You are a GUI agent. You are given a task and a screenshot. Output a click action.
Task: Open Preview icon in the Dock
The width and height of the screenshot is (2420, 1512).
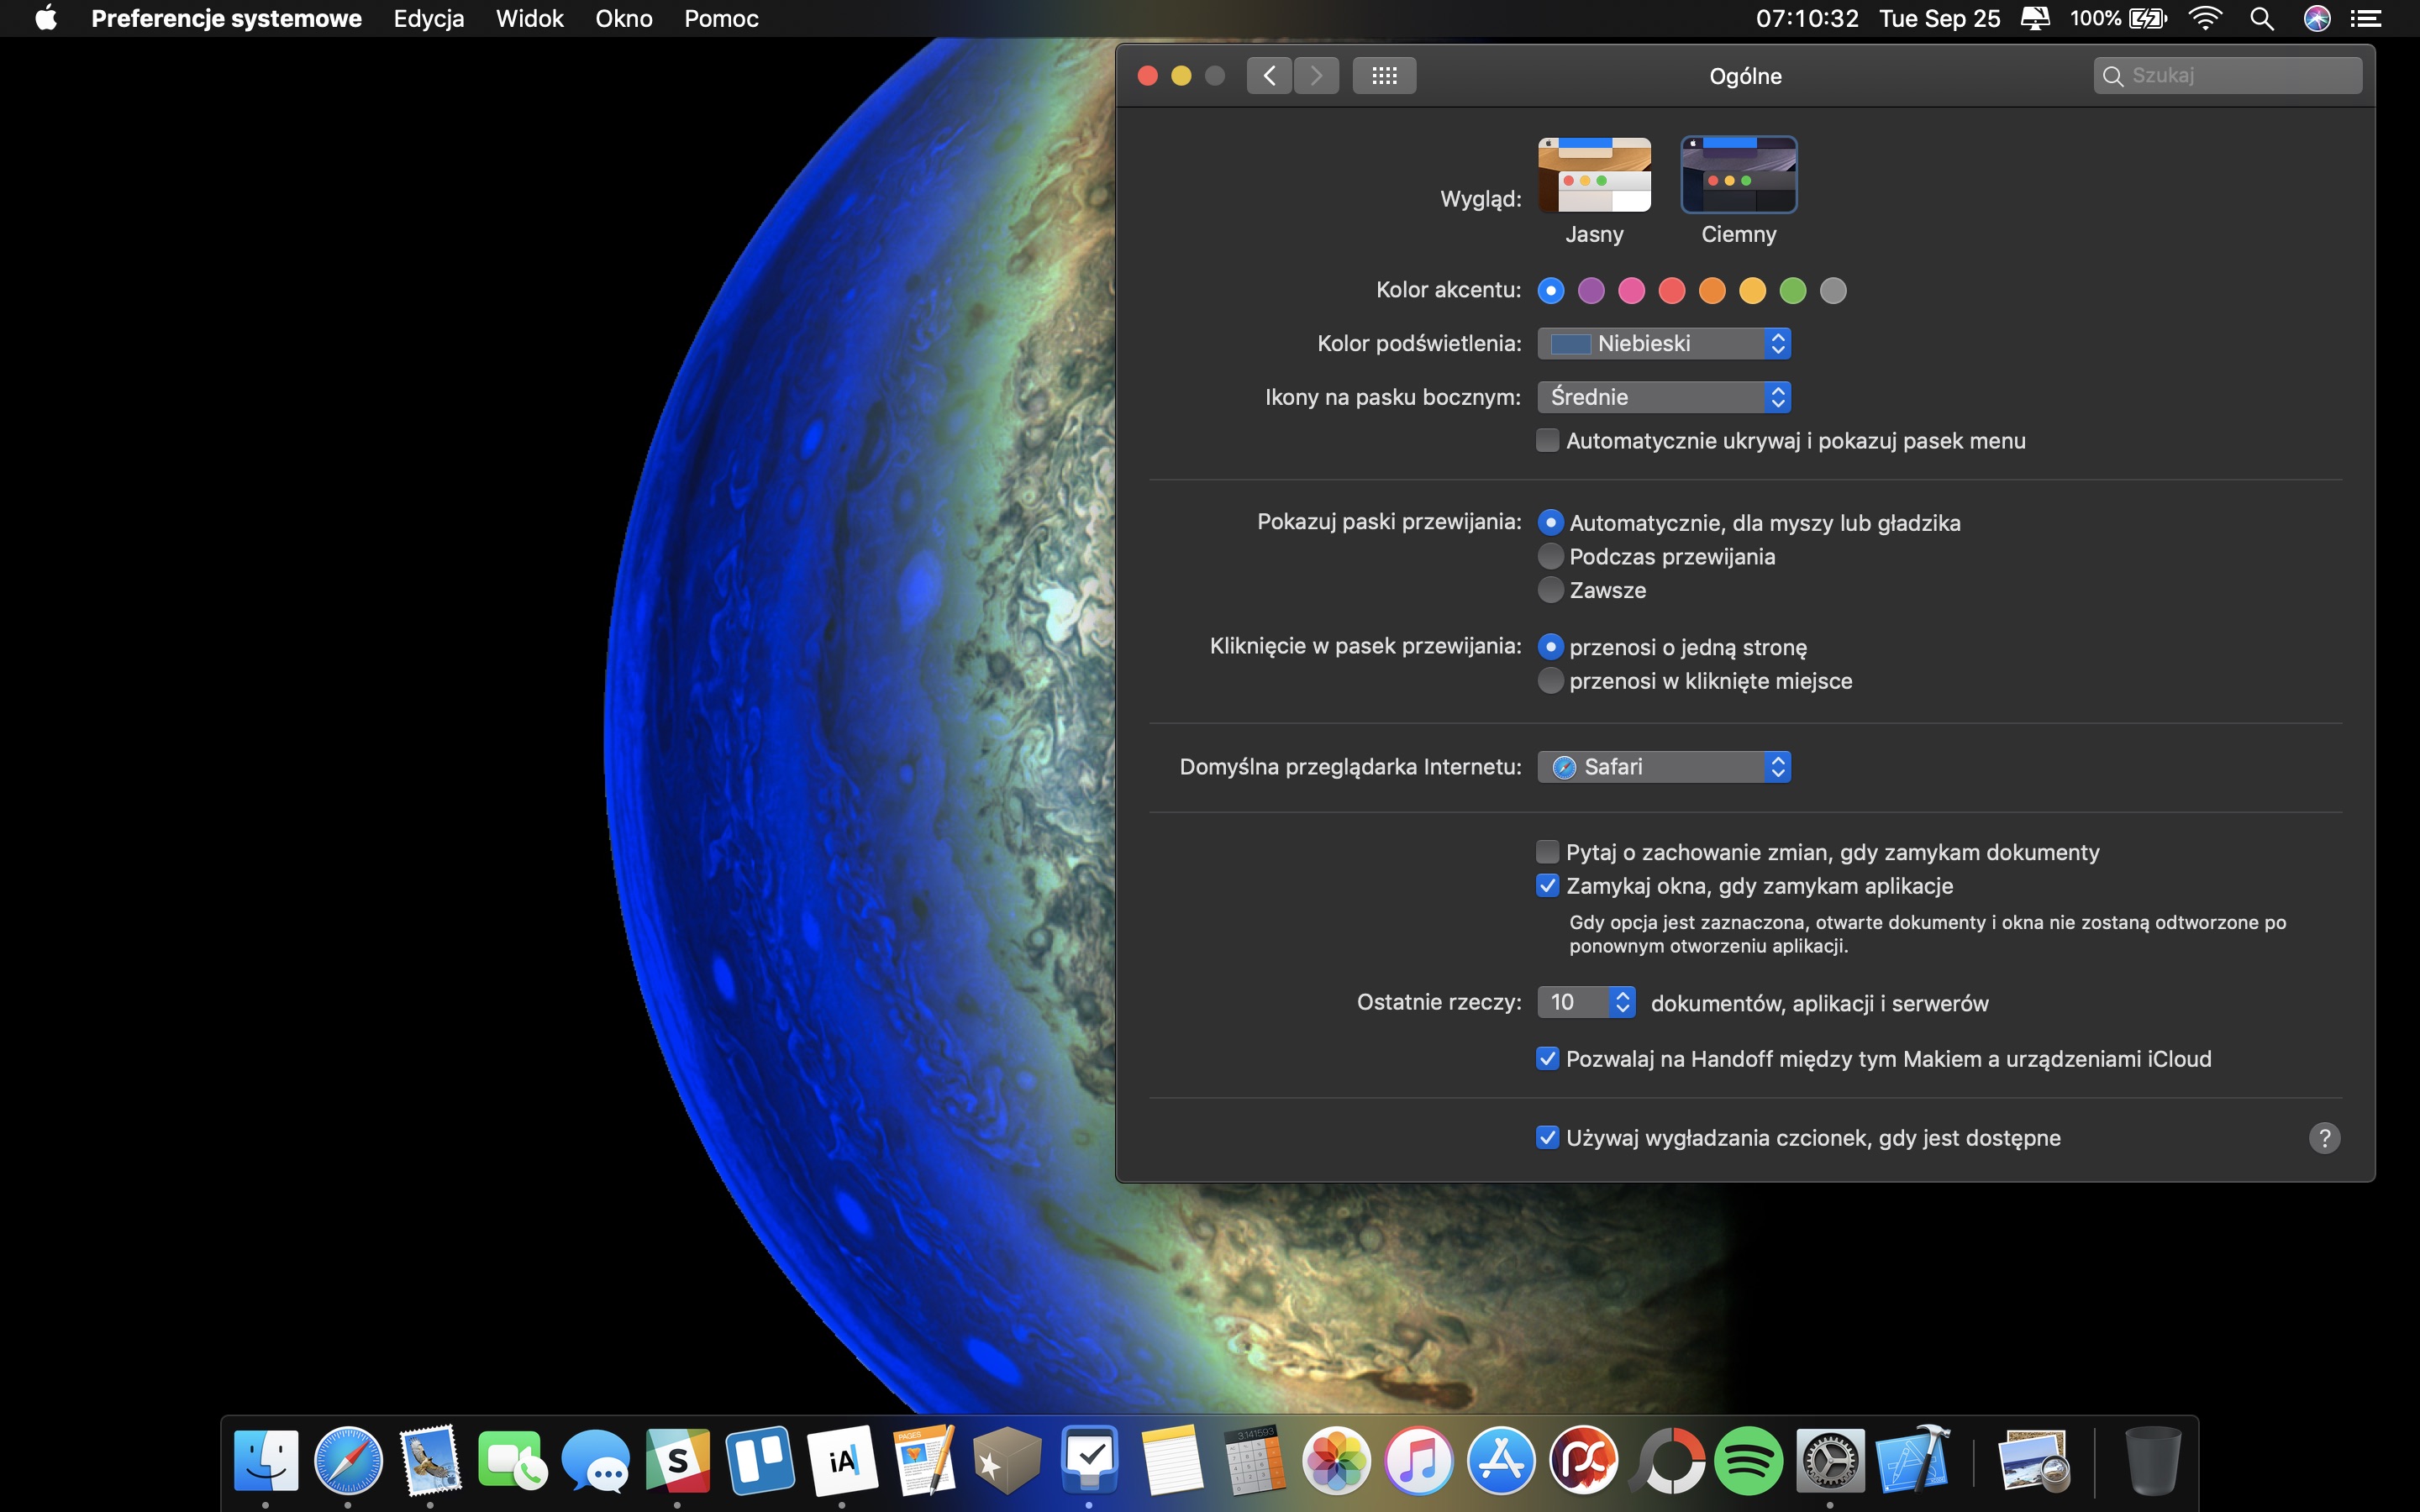tap(2034, 1461)
